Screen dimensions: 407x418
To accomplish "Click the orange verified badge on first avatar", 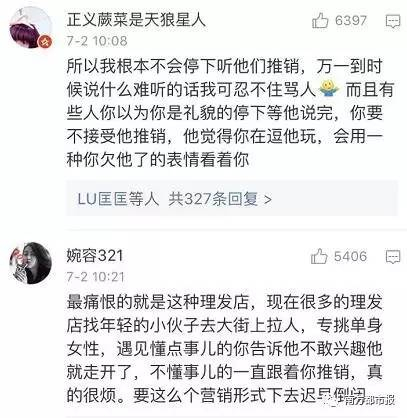I will point(46,42).
